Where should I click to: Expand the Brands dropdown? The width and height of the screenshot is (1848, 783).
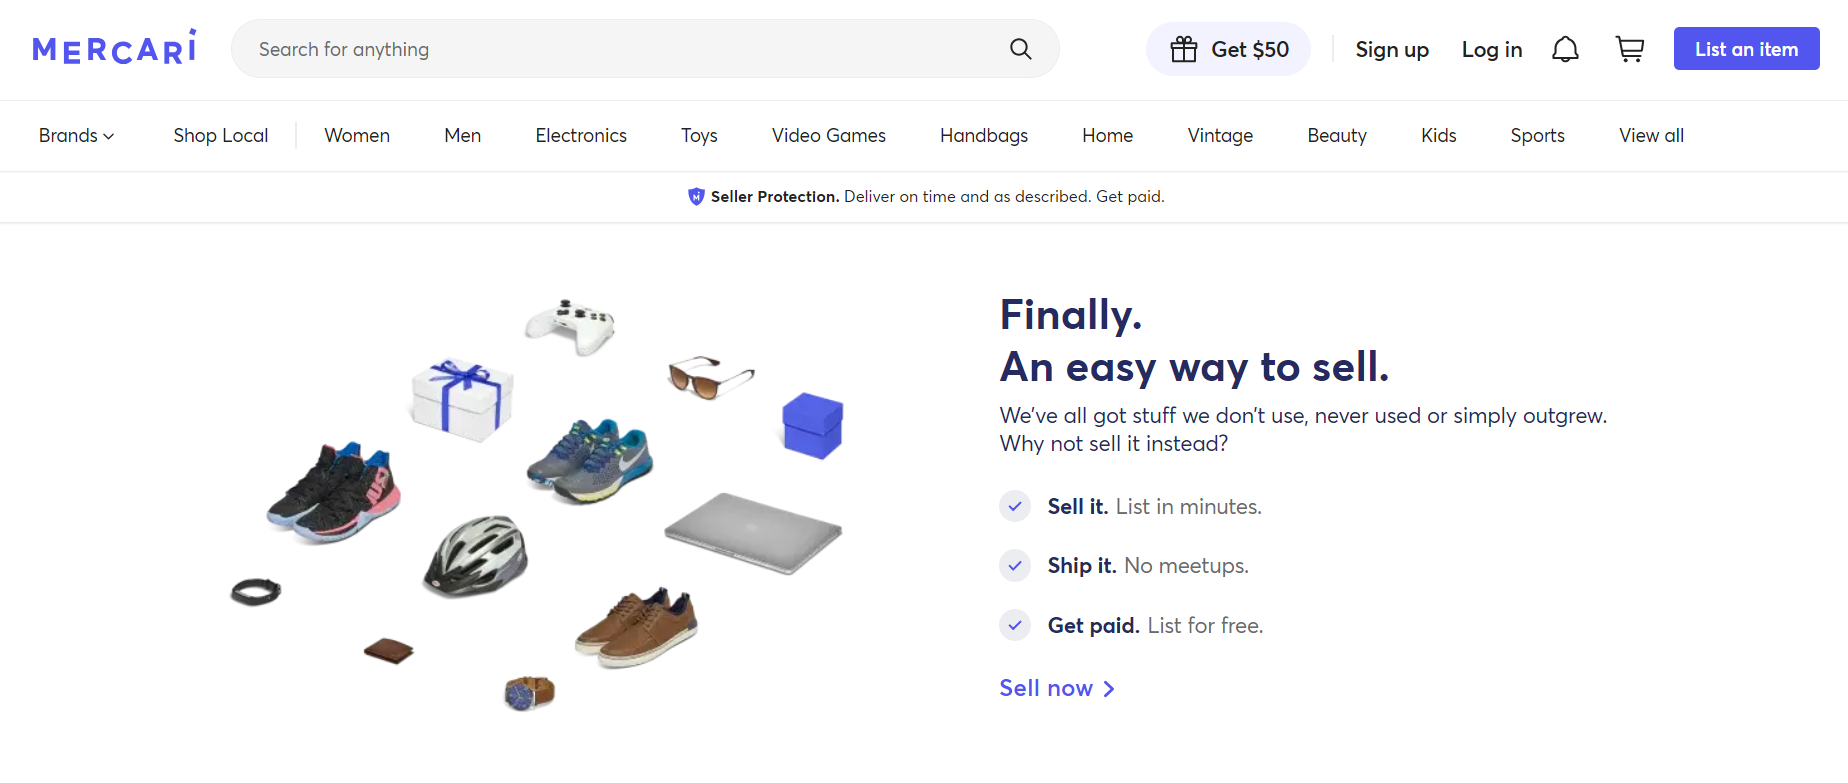click(x=77, y=135)
